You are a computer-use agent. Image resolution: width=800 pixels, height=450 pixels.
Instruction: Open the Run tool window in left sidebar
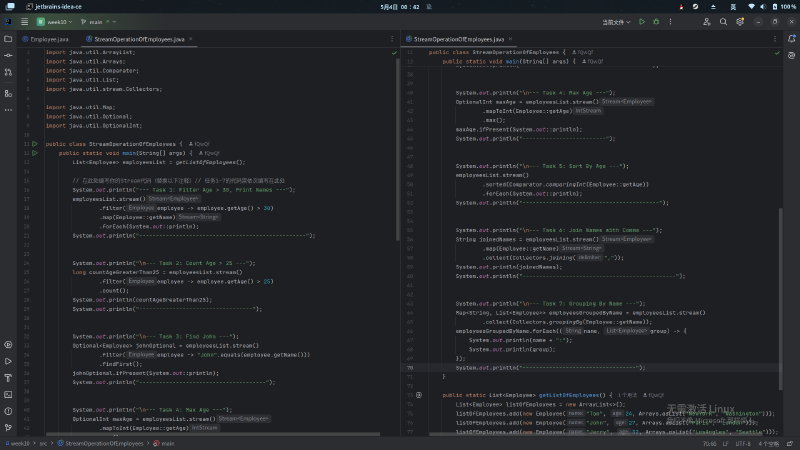click(x=8, y=361)
